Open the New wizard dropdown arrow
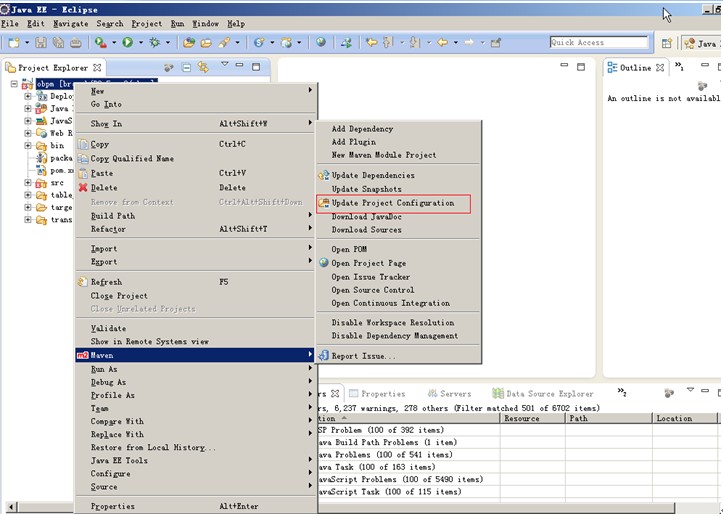The height and width of the screenshot is (516, 723). click(x=27, y=43)
